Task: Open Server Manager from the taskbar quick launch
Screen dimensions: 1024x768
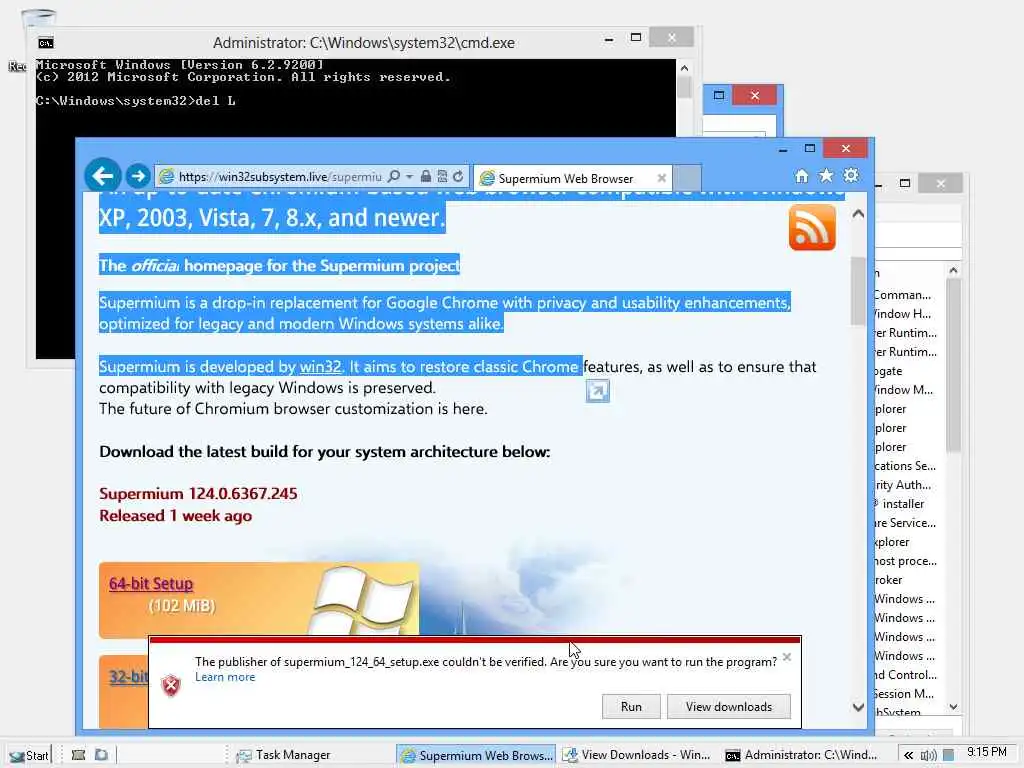Action: 78,755
